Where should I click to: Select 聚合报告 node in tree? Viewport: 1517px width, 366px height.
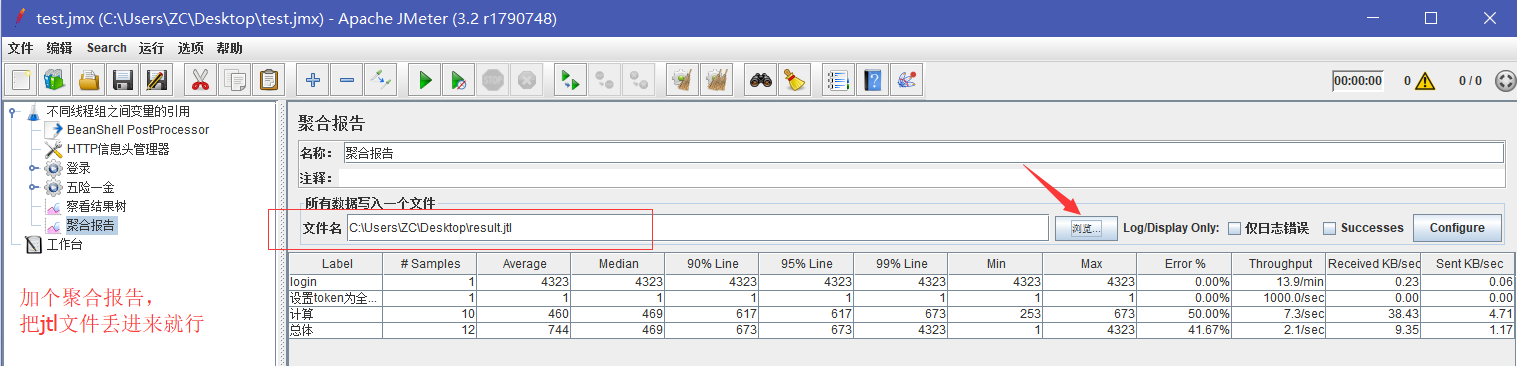pyautogui.click(x=91, y=225)
